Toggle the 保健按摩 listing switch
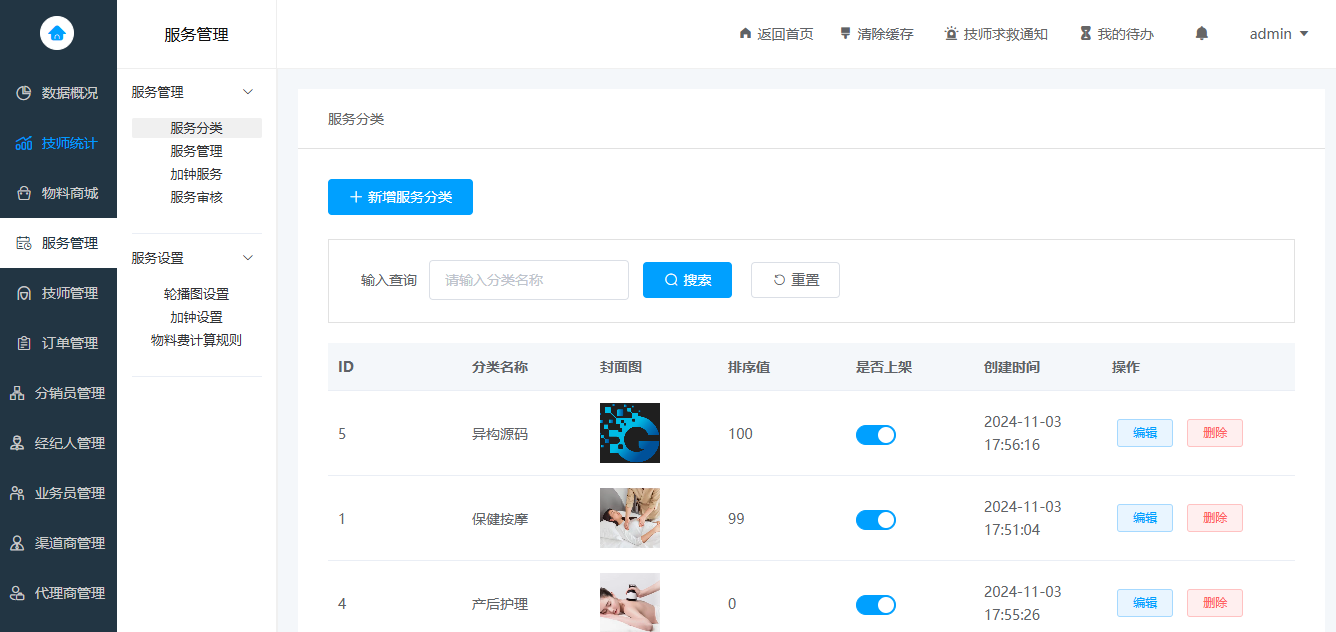The width and height of the screenshot is (1336, 632). pyautogui.click(x=875, y=519)
